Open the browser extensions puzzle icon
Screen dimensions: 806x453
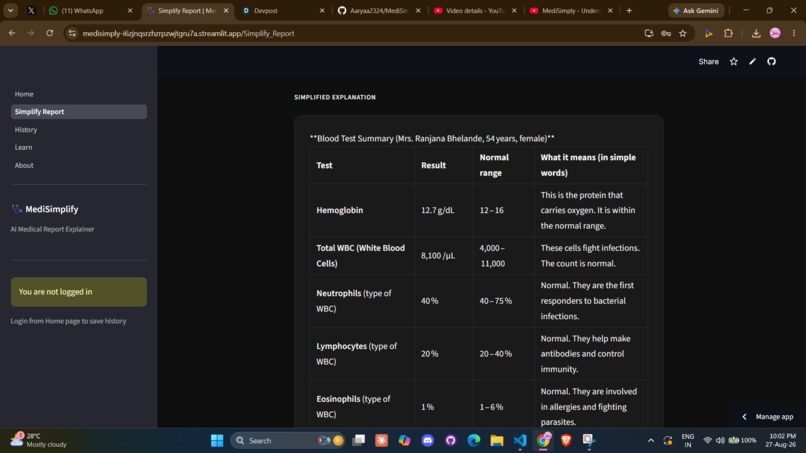[728, 33]
